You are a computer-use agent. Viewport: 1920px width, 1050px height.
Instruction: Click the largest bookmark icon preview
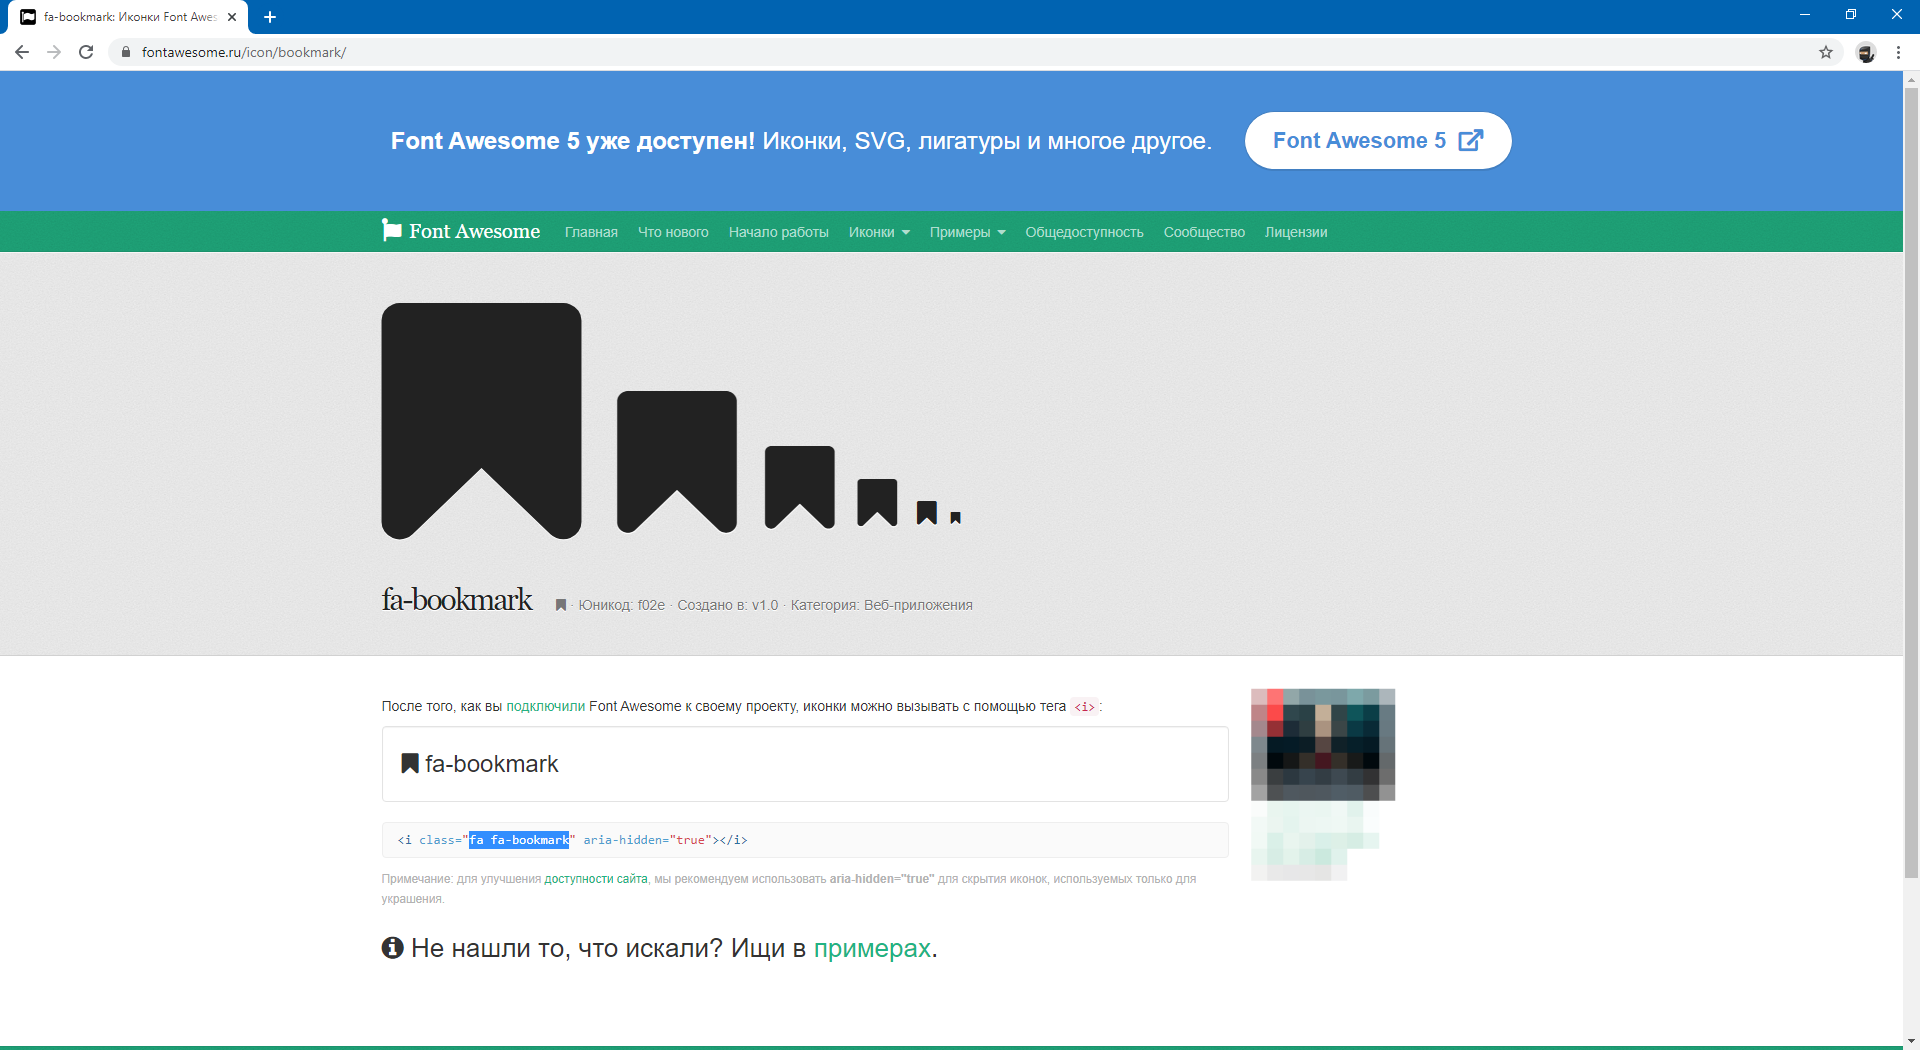(481, 410)
